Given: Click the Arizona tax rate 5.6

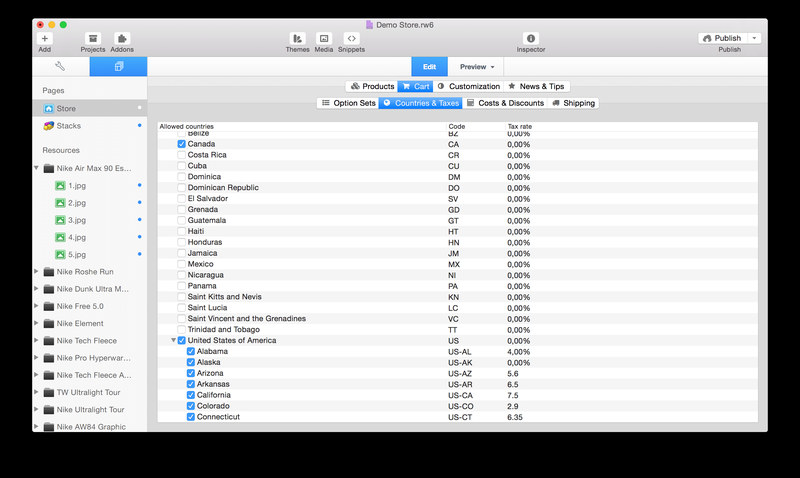Looking at the screenshot, I should tap(513, 373).
